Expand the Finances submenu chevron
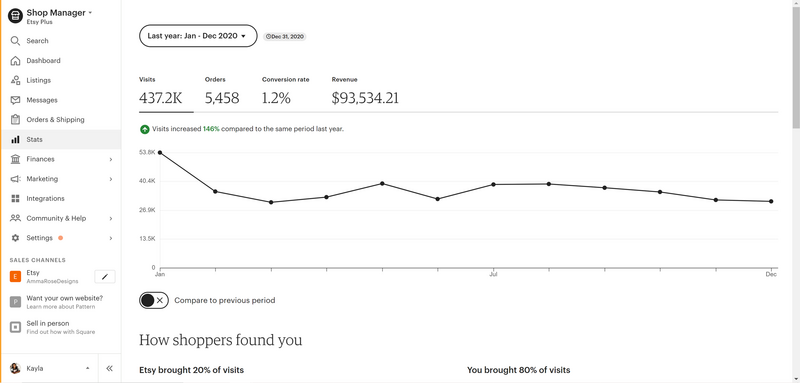 tap(111, 159)
